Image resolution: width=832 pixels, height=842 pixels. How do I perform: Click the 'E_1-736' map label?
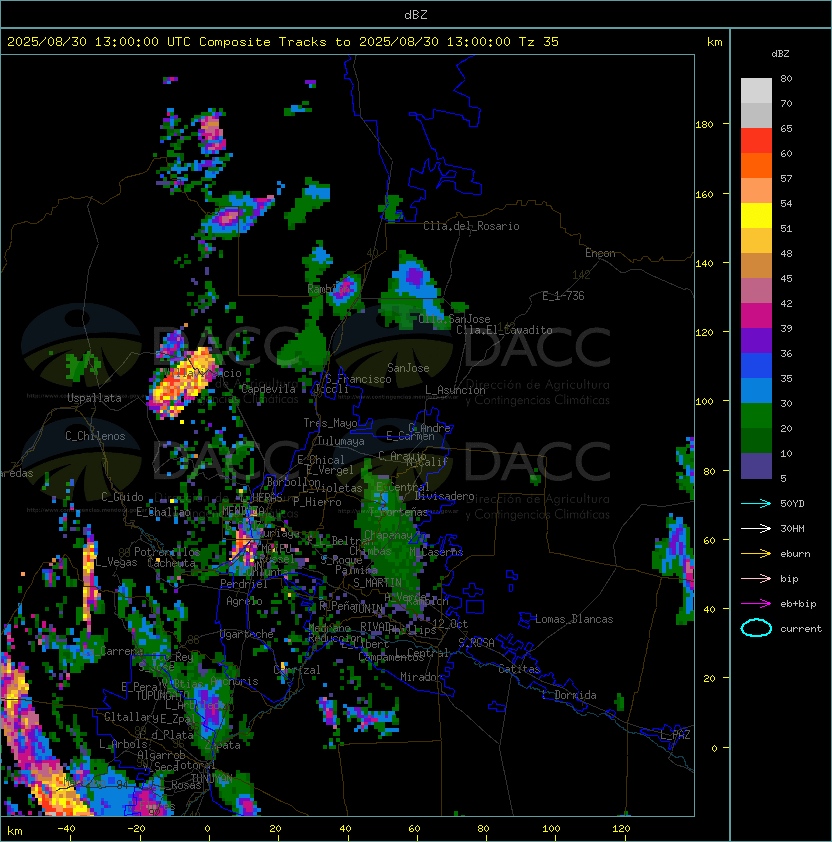click(x=563, y=296)
